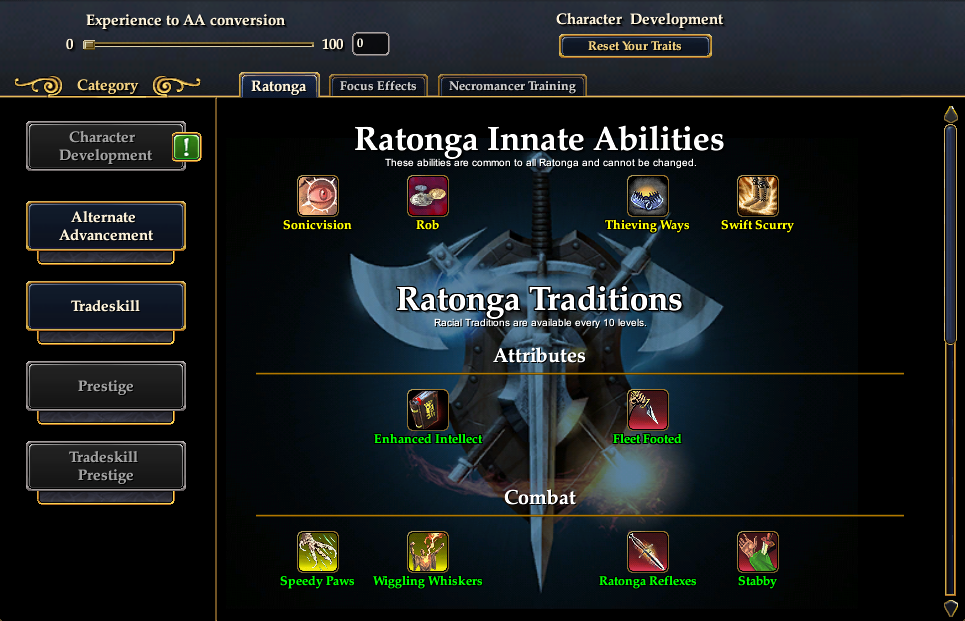Click the scrollbar down arrow

pyautogui.click(x=951, y=607)
